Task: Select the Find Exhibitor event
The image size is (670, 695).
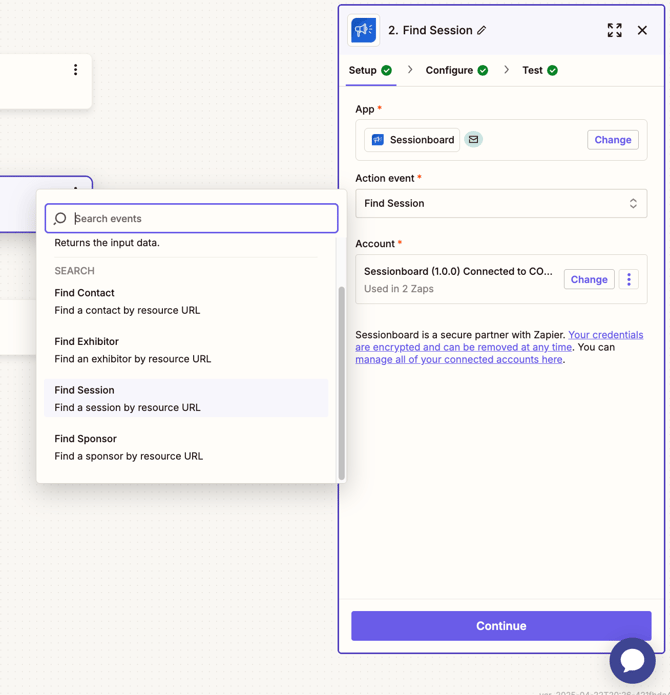Action: (x=186, y=350)
